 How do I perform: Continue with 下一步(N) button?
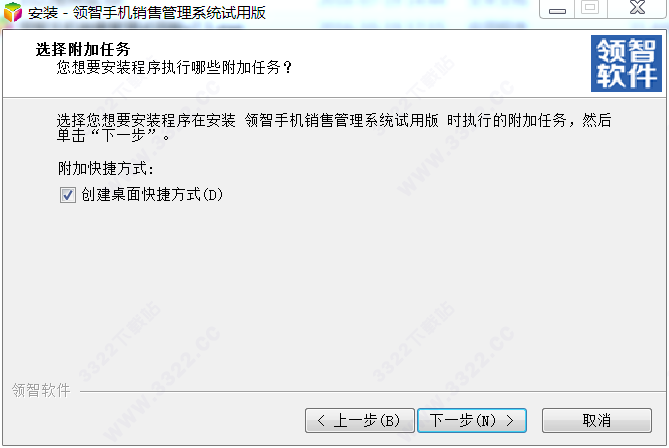click(472, 421)
